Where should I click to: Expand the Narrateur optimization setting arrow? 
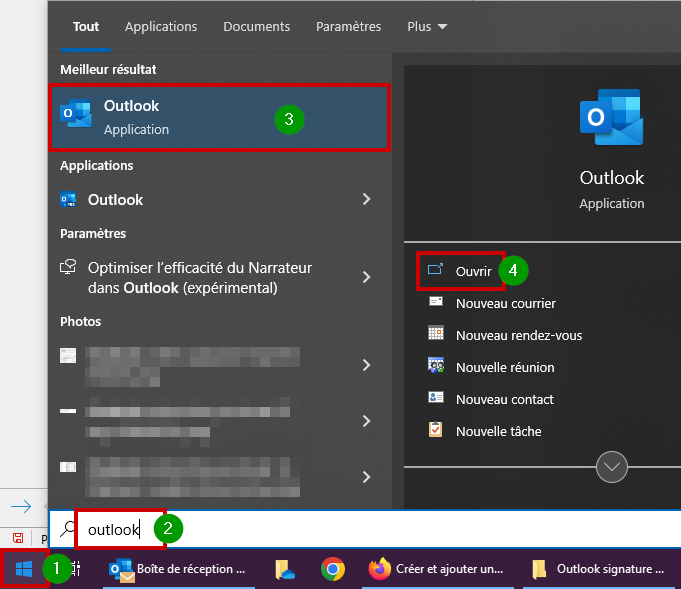click(x=366, y=277)
